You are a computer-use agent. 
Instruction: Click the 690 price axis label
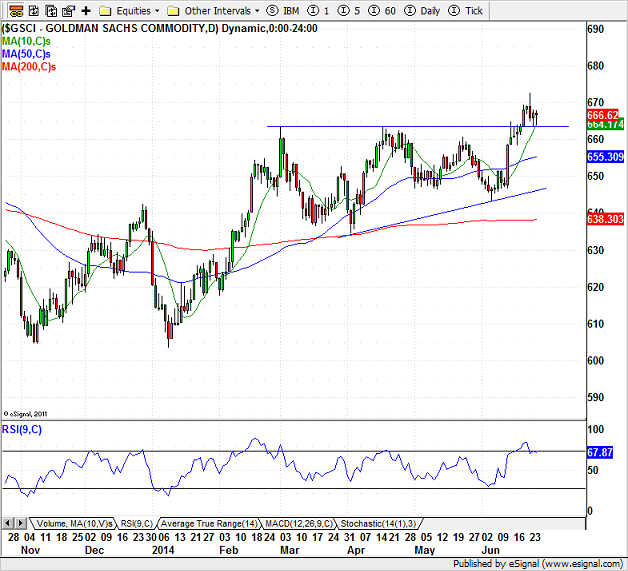coord(595,29)
